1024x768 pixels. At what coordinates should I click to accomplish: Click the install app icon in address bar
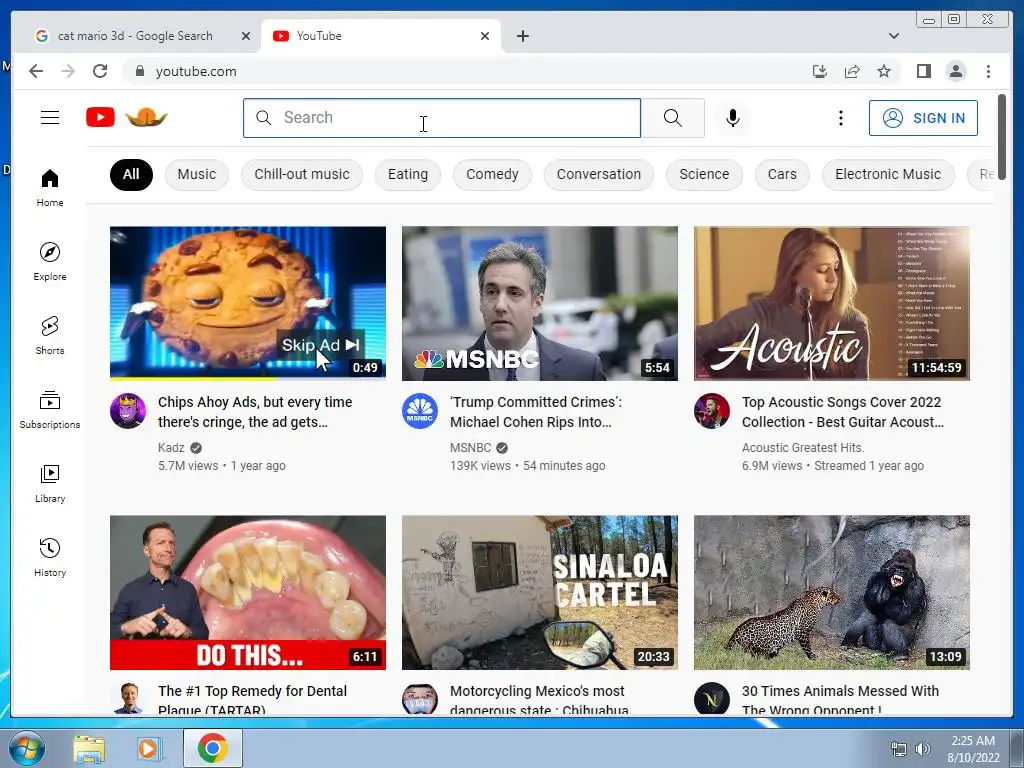(x=820, y=71)
